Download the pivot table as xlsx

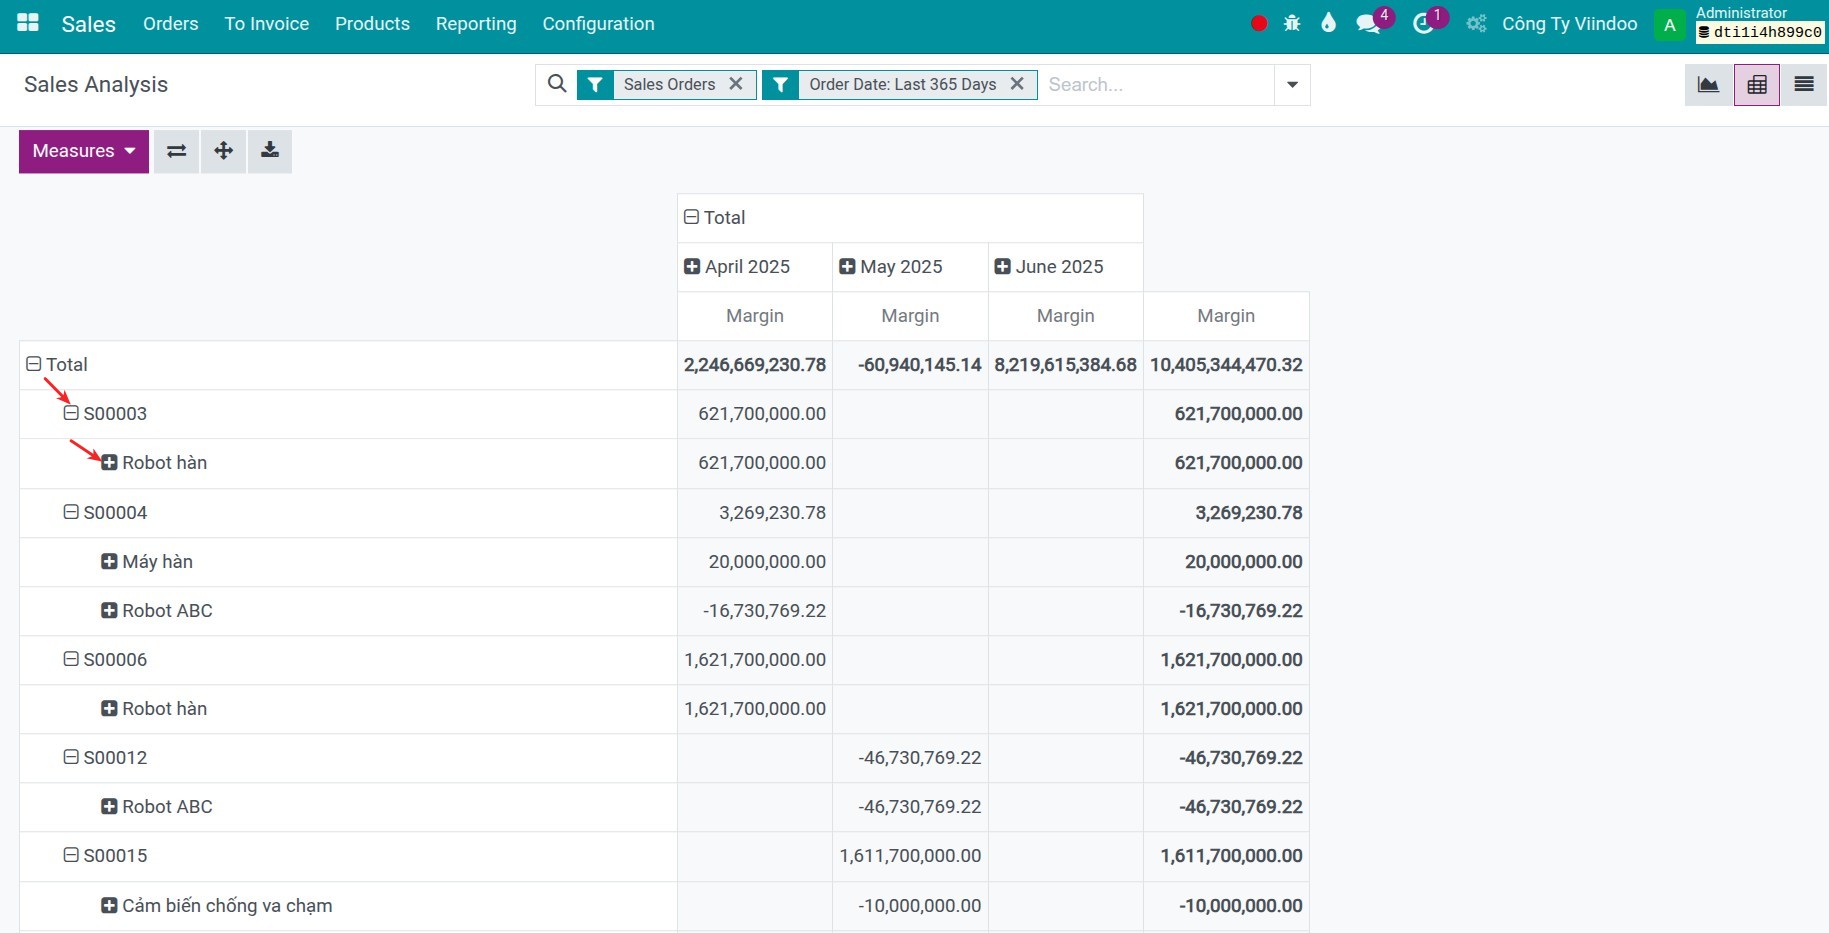pos(270,151)
